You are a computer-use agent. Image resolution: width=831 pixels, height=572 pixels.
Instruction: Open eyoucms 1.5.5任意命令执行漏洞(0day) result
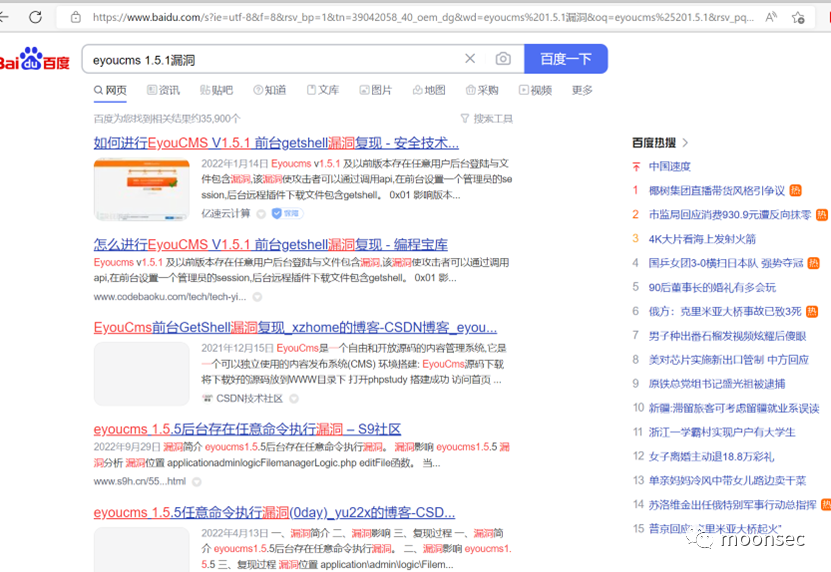274,513
